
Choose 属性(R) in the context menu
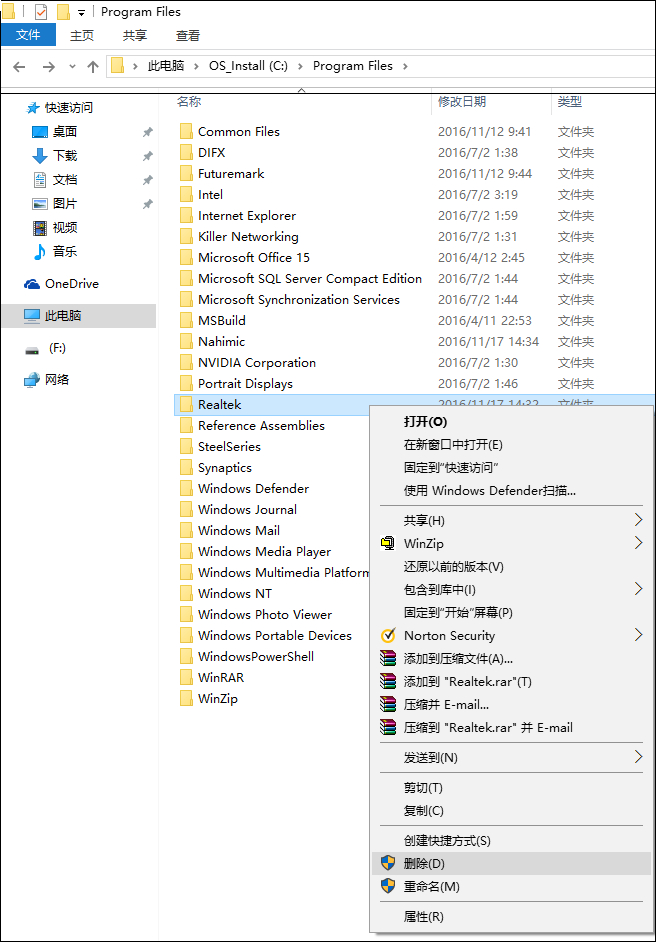click(511, 916)
